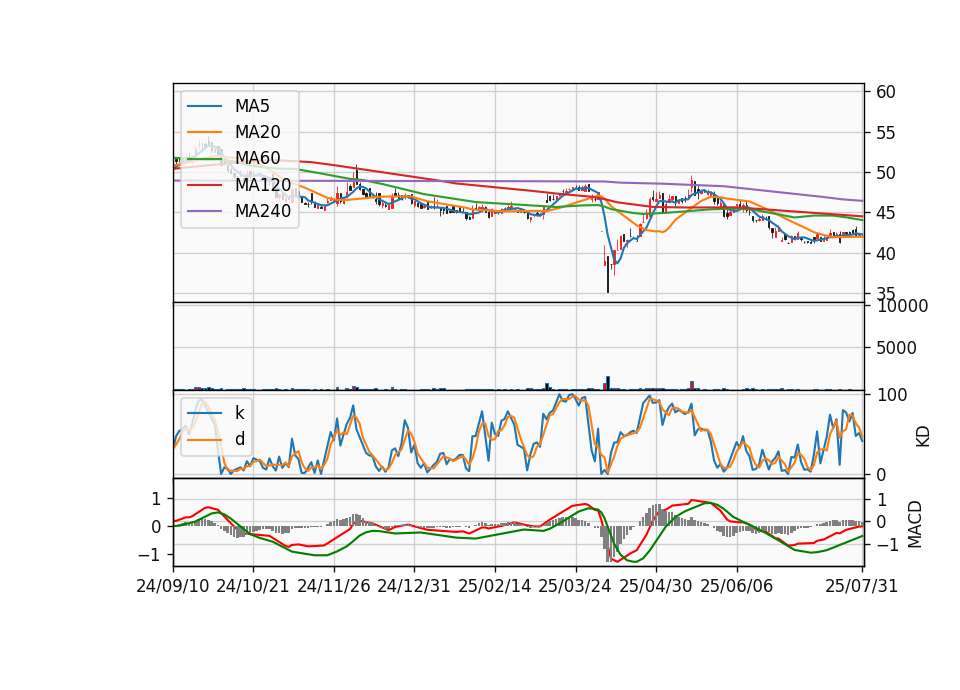Click the price axis value 50

[886, 173]
